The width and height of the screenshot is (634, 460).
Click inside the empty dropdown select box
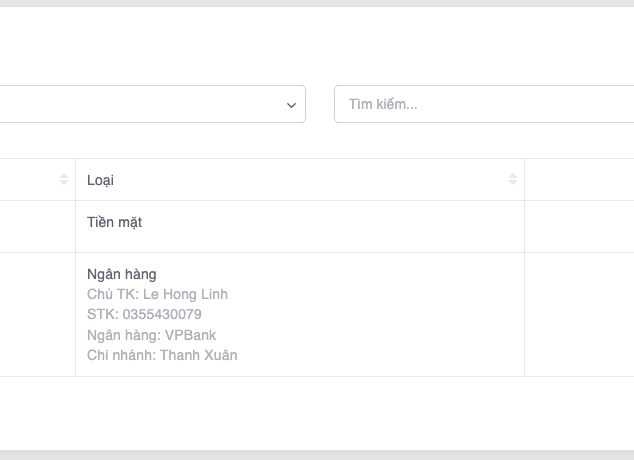click(x=140, y=105)
